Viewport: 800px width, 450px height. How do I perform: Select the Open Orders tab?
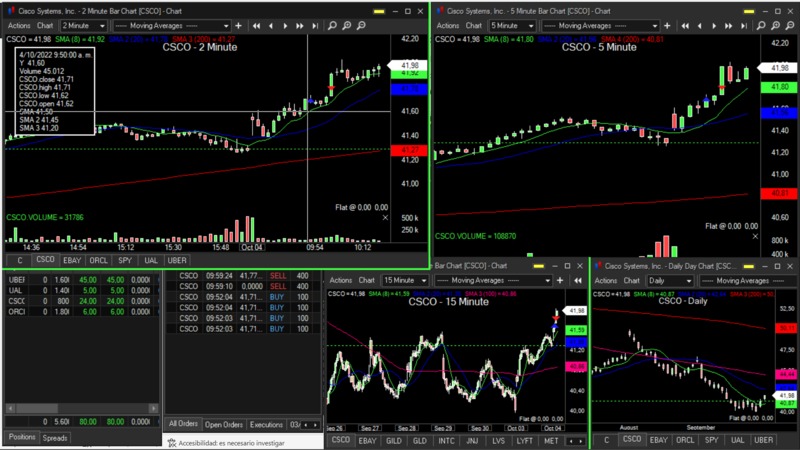coord(224,425)
